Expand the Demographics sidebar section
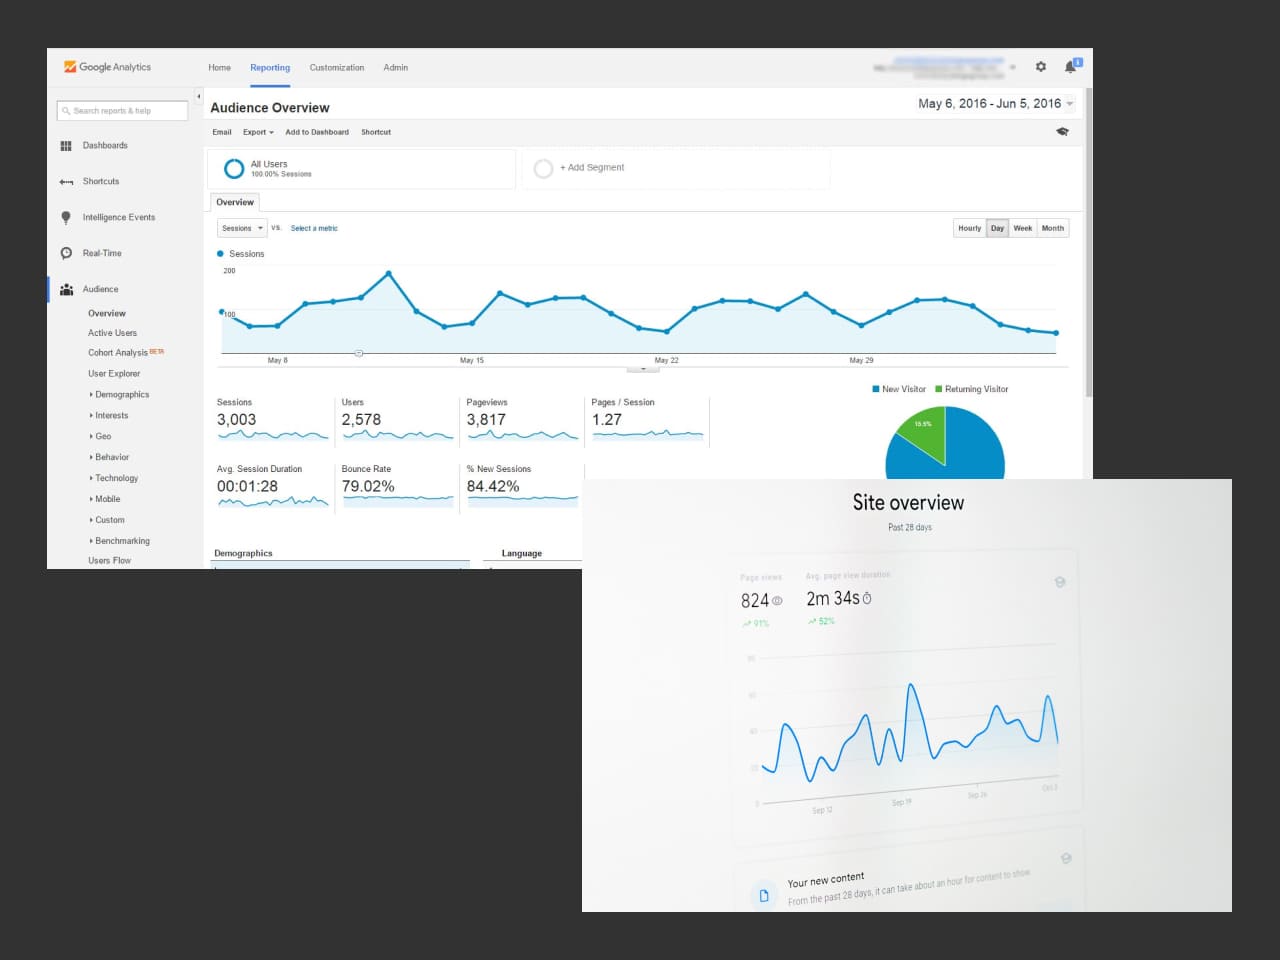The width and height of the screenshot is (1280, 960). point(121,394)
